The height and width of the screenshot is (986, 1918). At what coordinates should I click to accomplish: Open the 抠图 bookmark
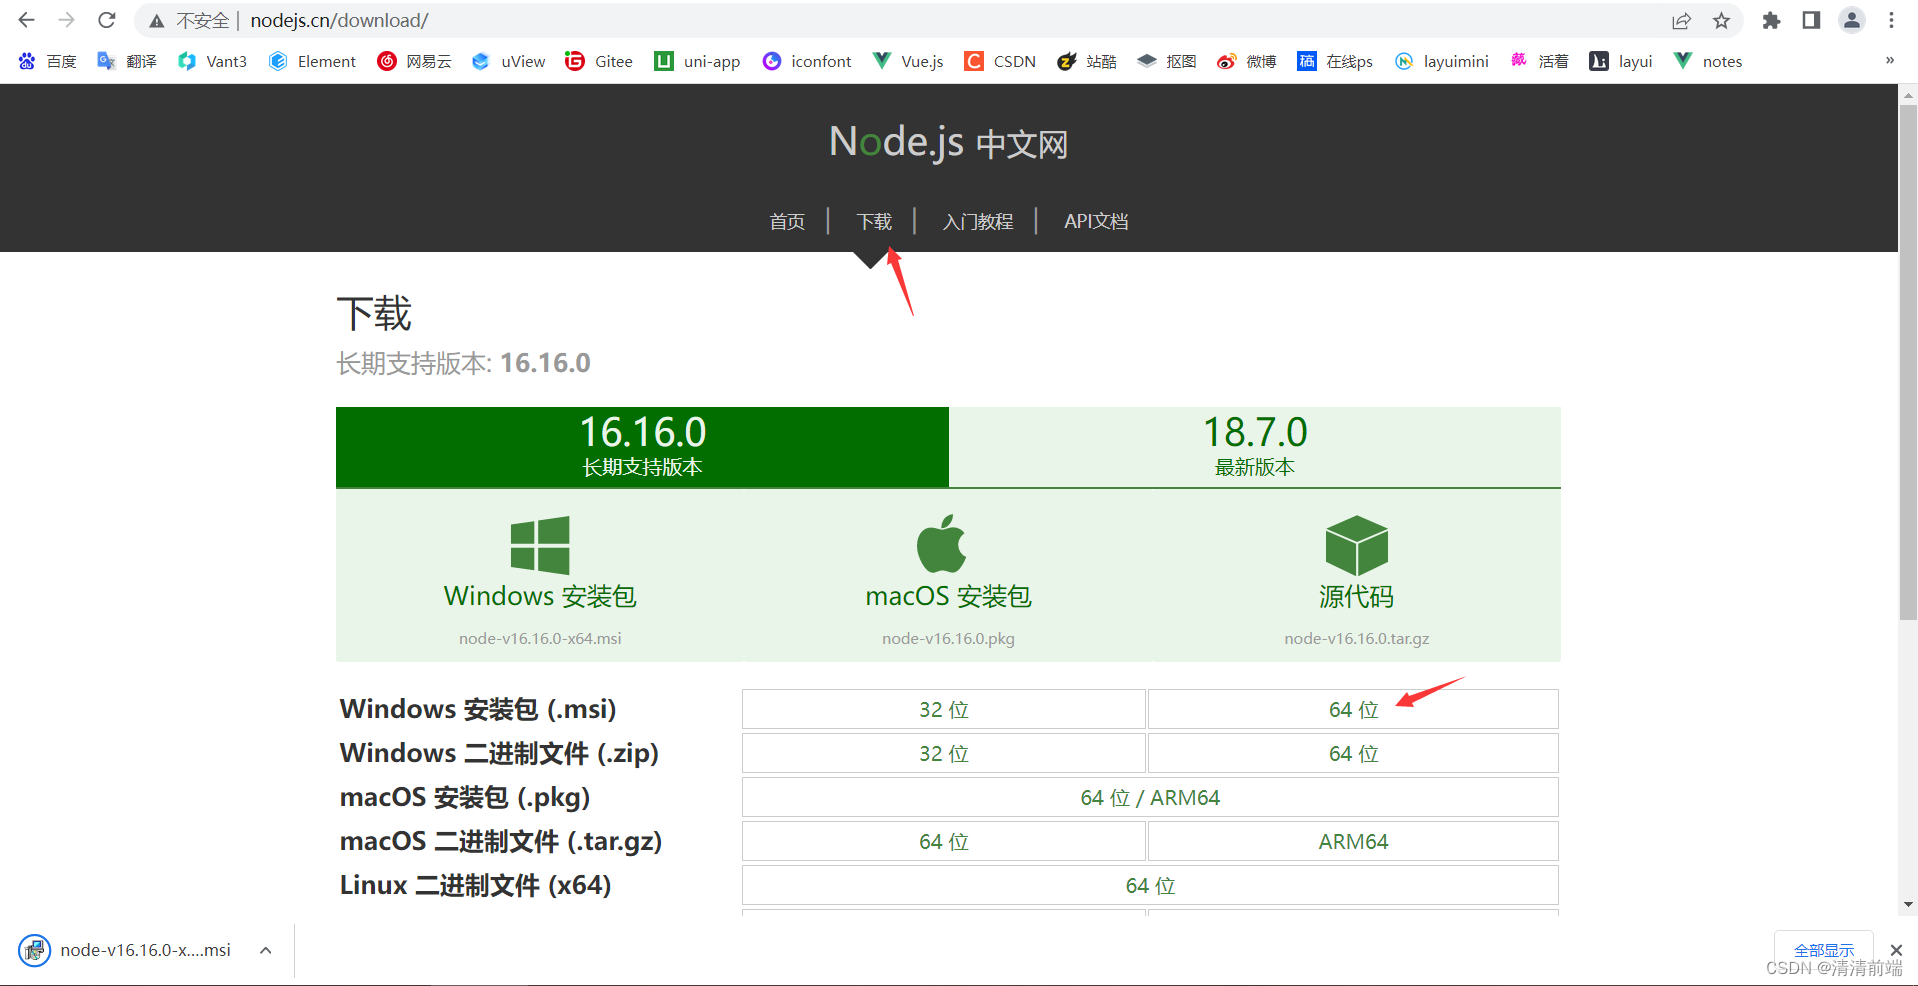tap(1166, 61)
